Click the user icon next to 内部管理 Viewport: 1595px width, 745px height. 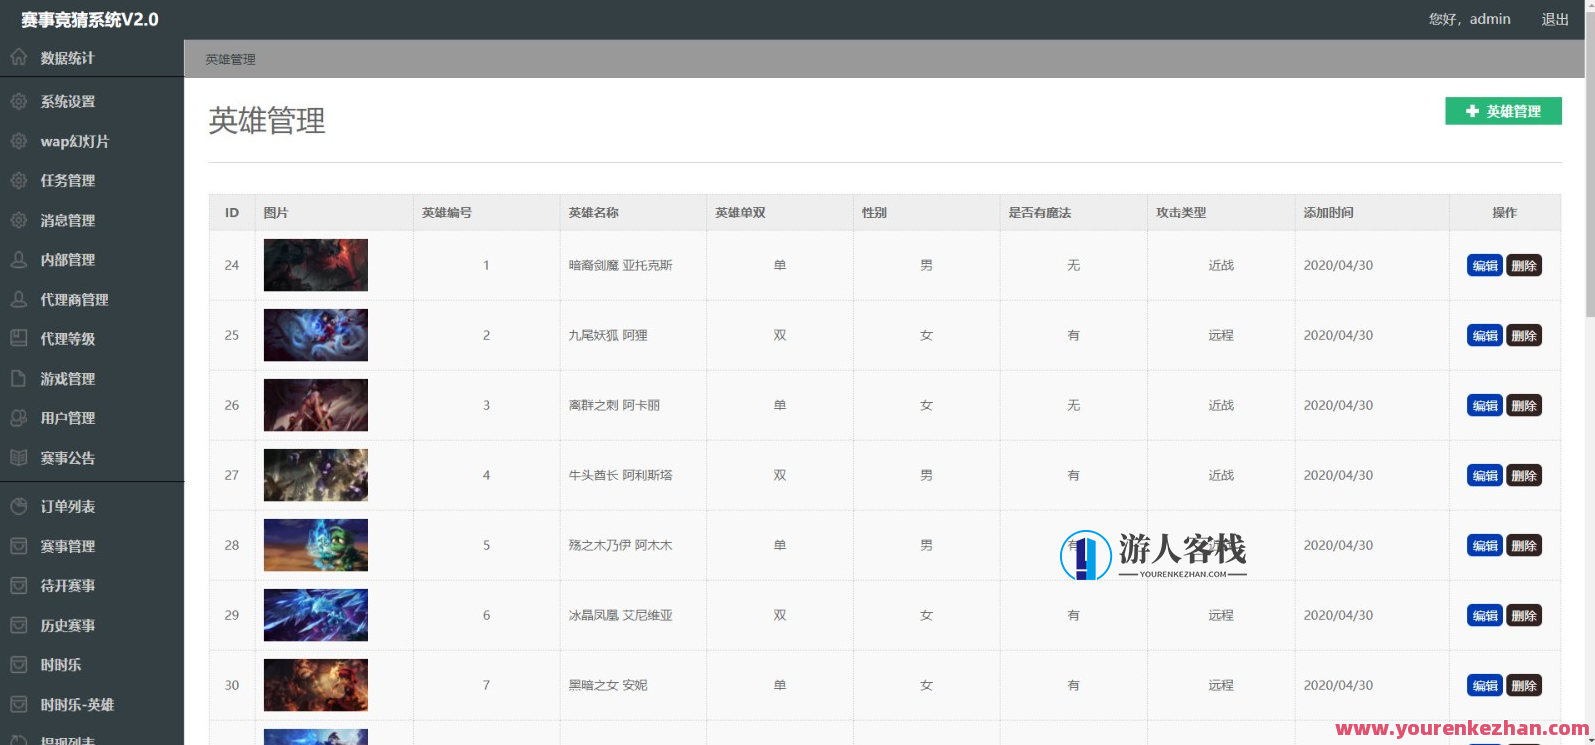[x=19, y=259]
